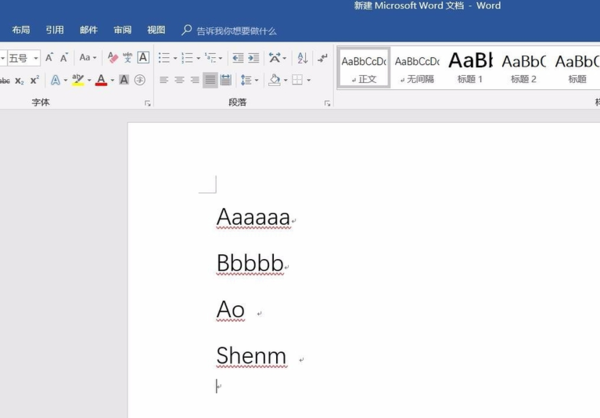Increase paragraph indent
The height and width of the screenshot is (418, 600).
point(253,58)
